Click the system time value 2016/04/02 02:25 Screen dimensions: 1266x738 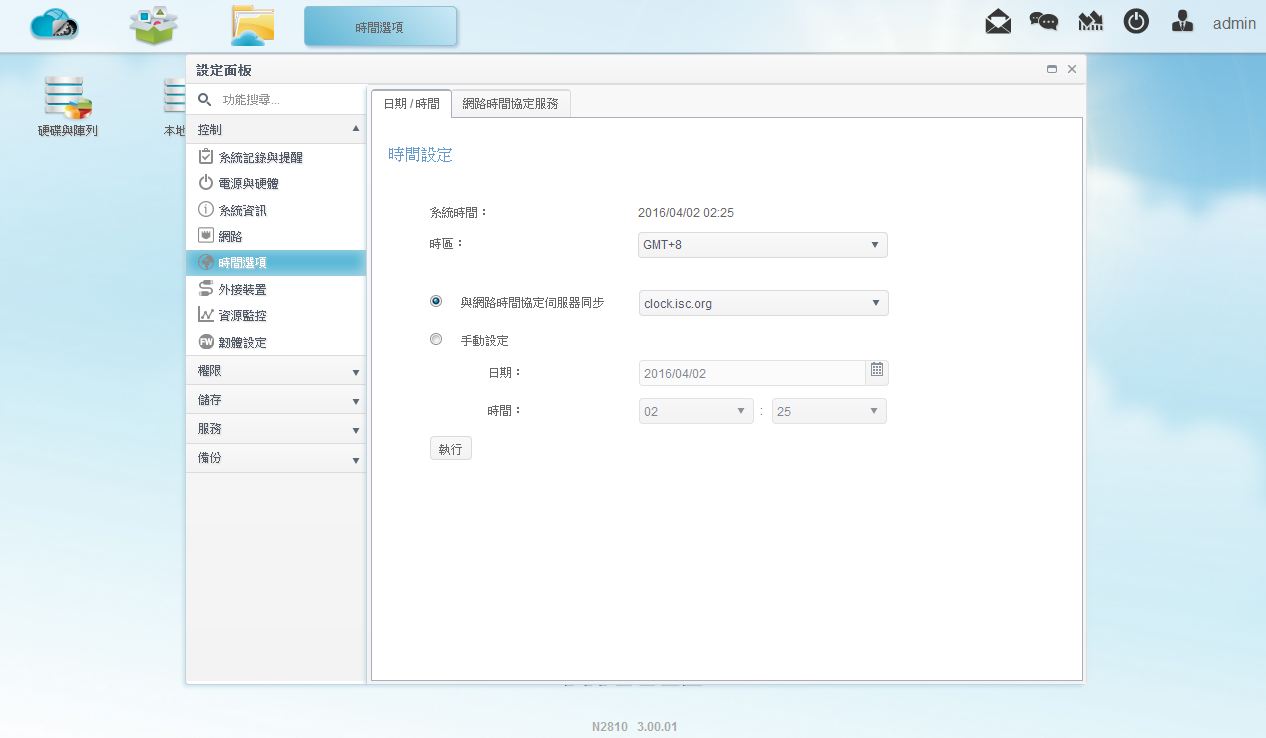pos(686,213)
